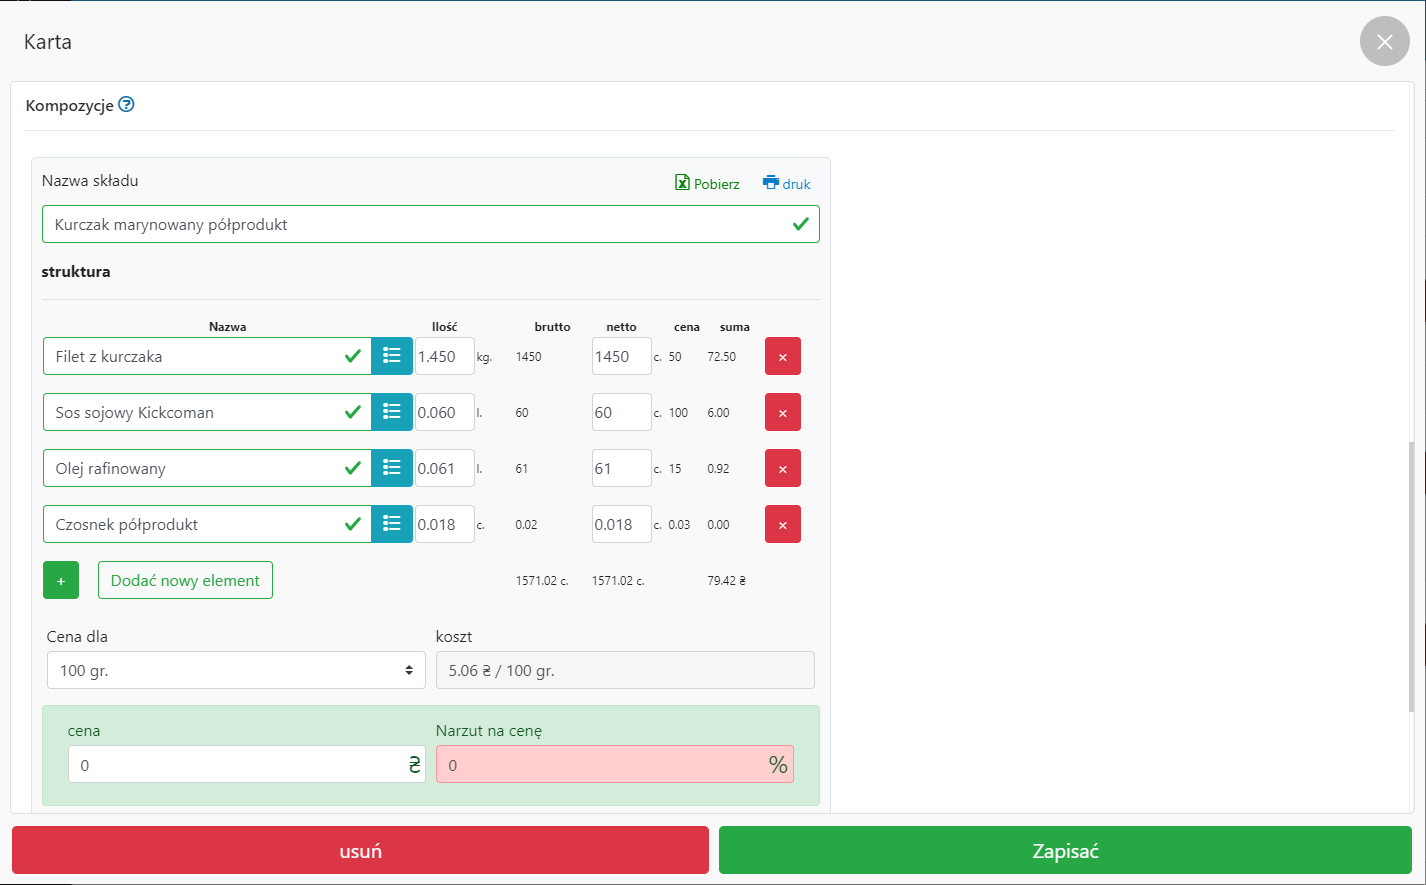Open the Kompozycje help question icon

click(126, 105)
